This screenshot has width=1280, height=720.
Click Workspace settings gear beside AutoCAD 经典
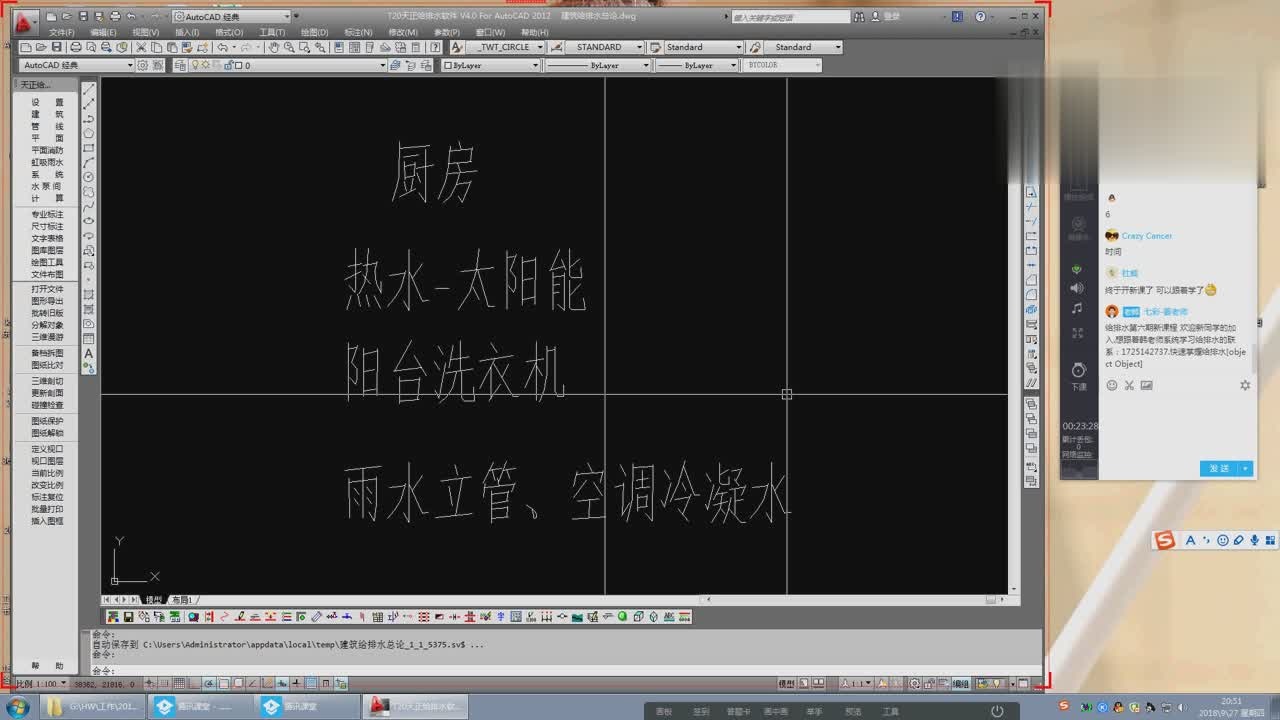[x=143, y=65]
